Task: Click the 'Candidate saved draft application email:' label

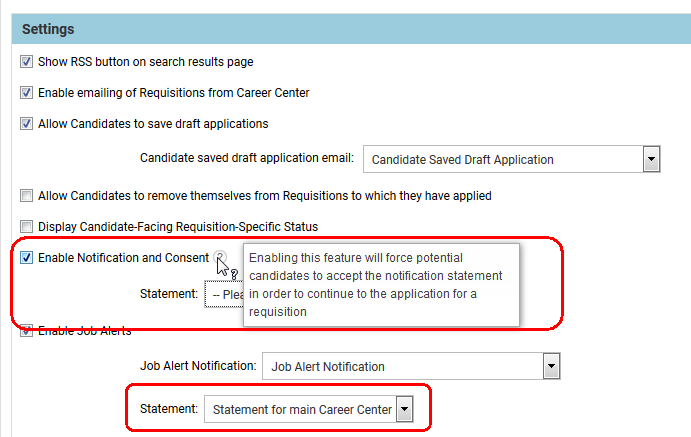Action: 246,159
